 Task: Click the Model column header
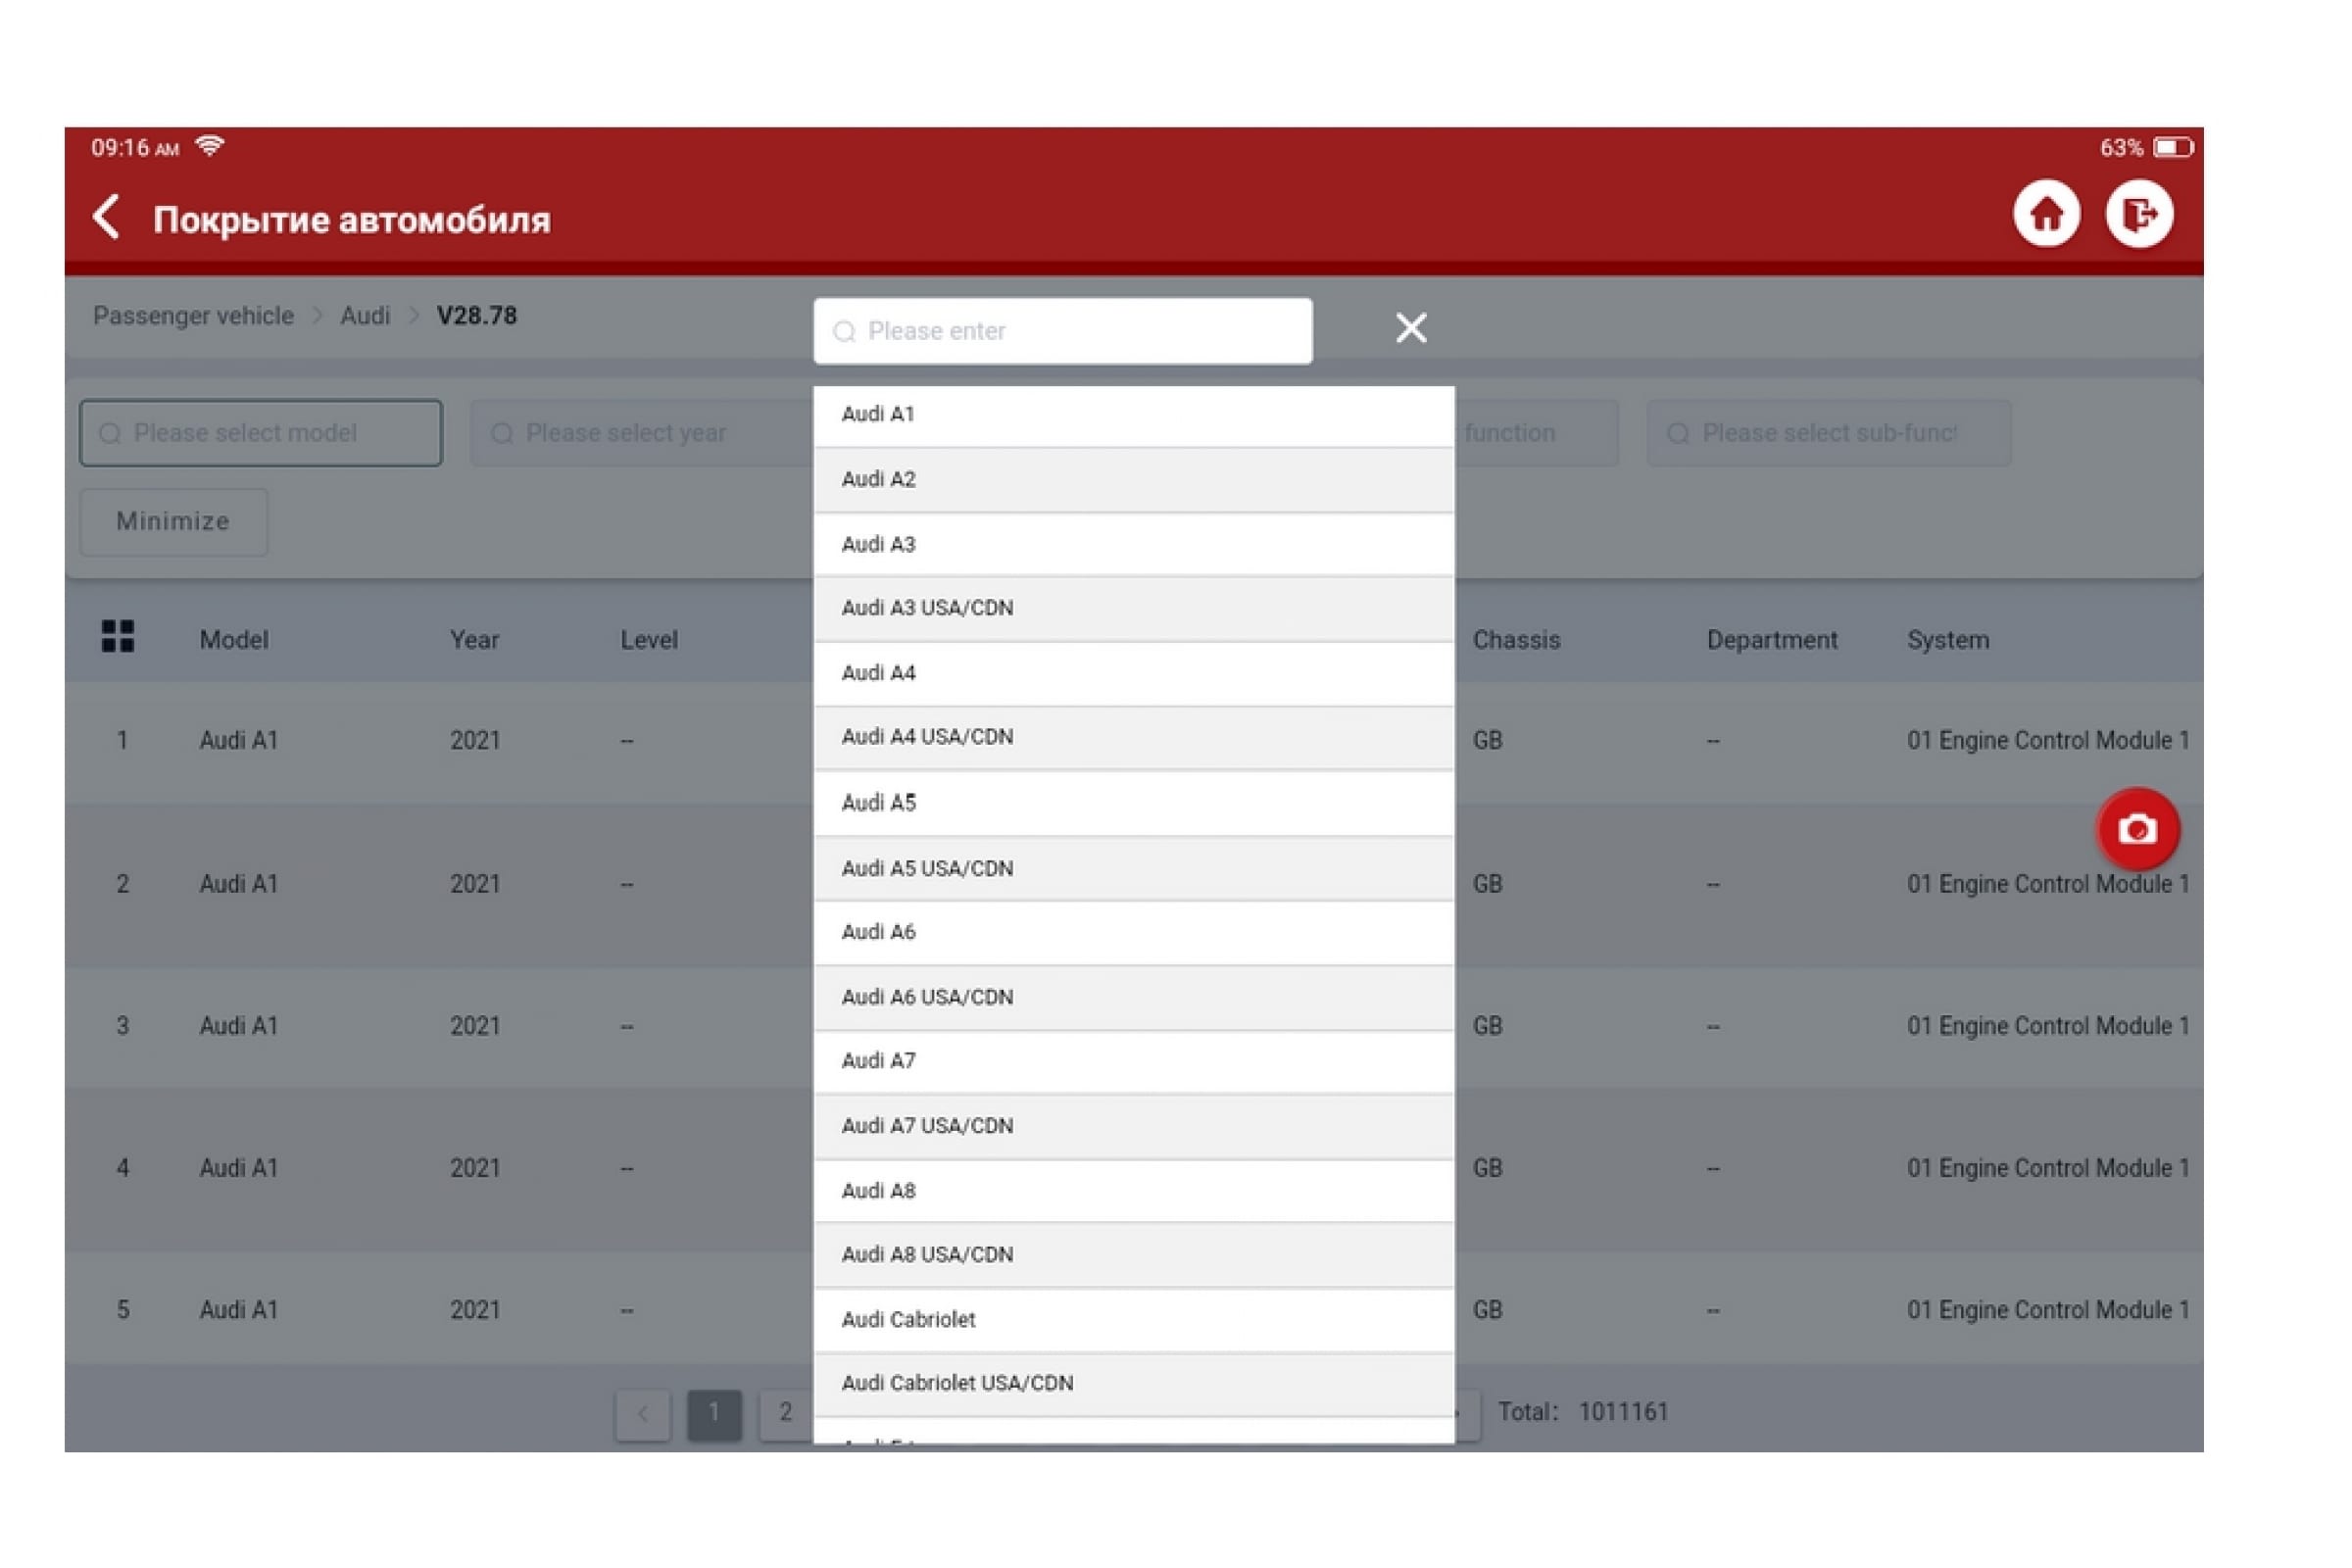(234, 640)
